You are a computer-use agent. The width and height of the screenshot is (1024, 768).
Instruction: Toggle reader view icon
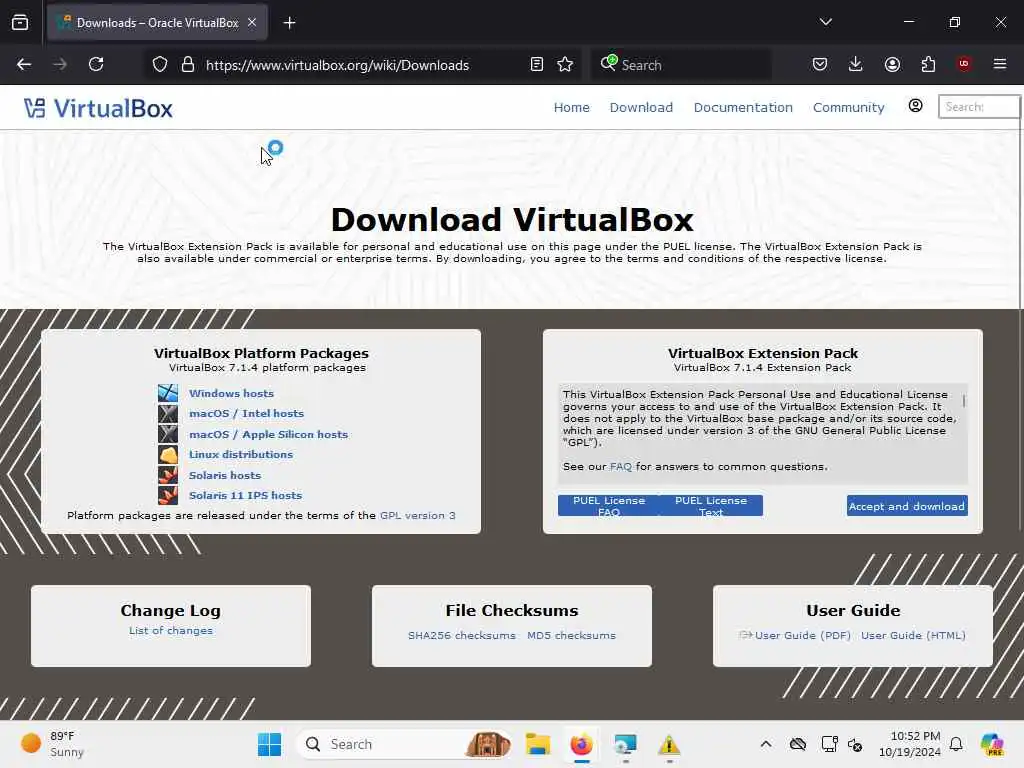point(536,65)
